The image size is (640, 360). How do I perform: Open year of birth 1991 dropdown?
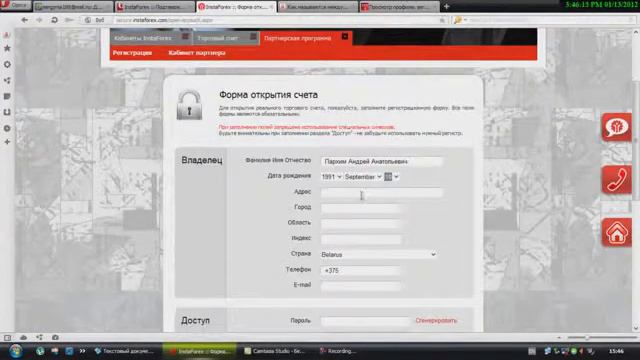331,177
